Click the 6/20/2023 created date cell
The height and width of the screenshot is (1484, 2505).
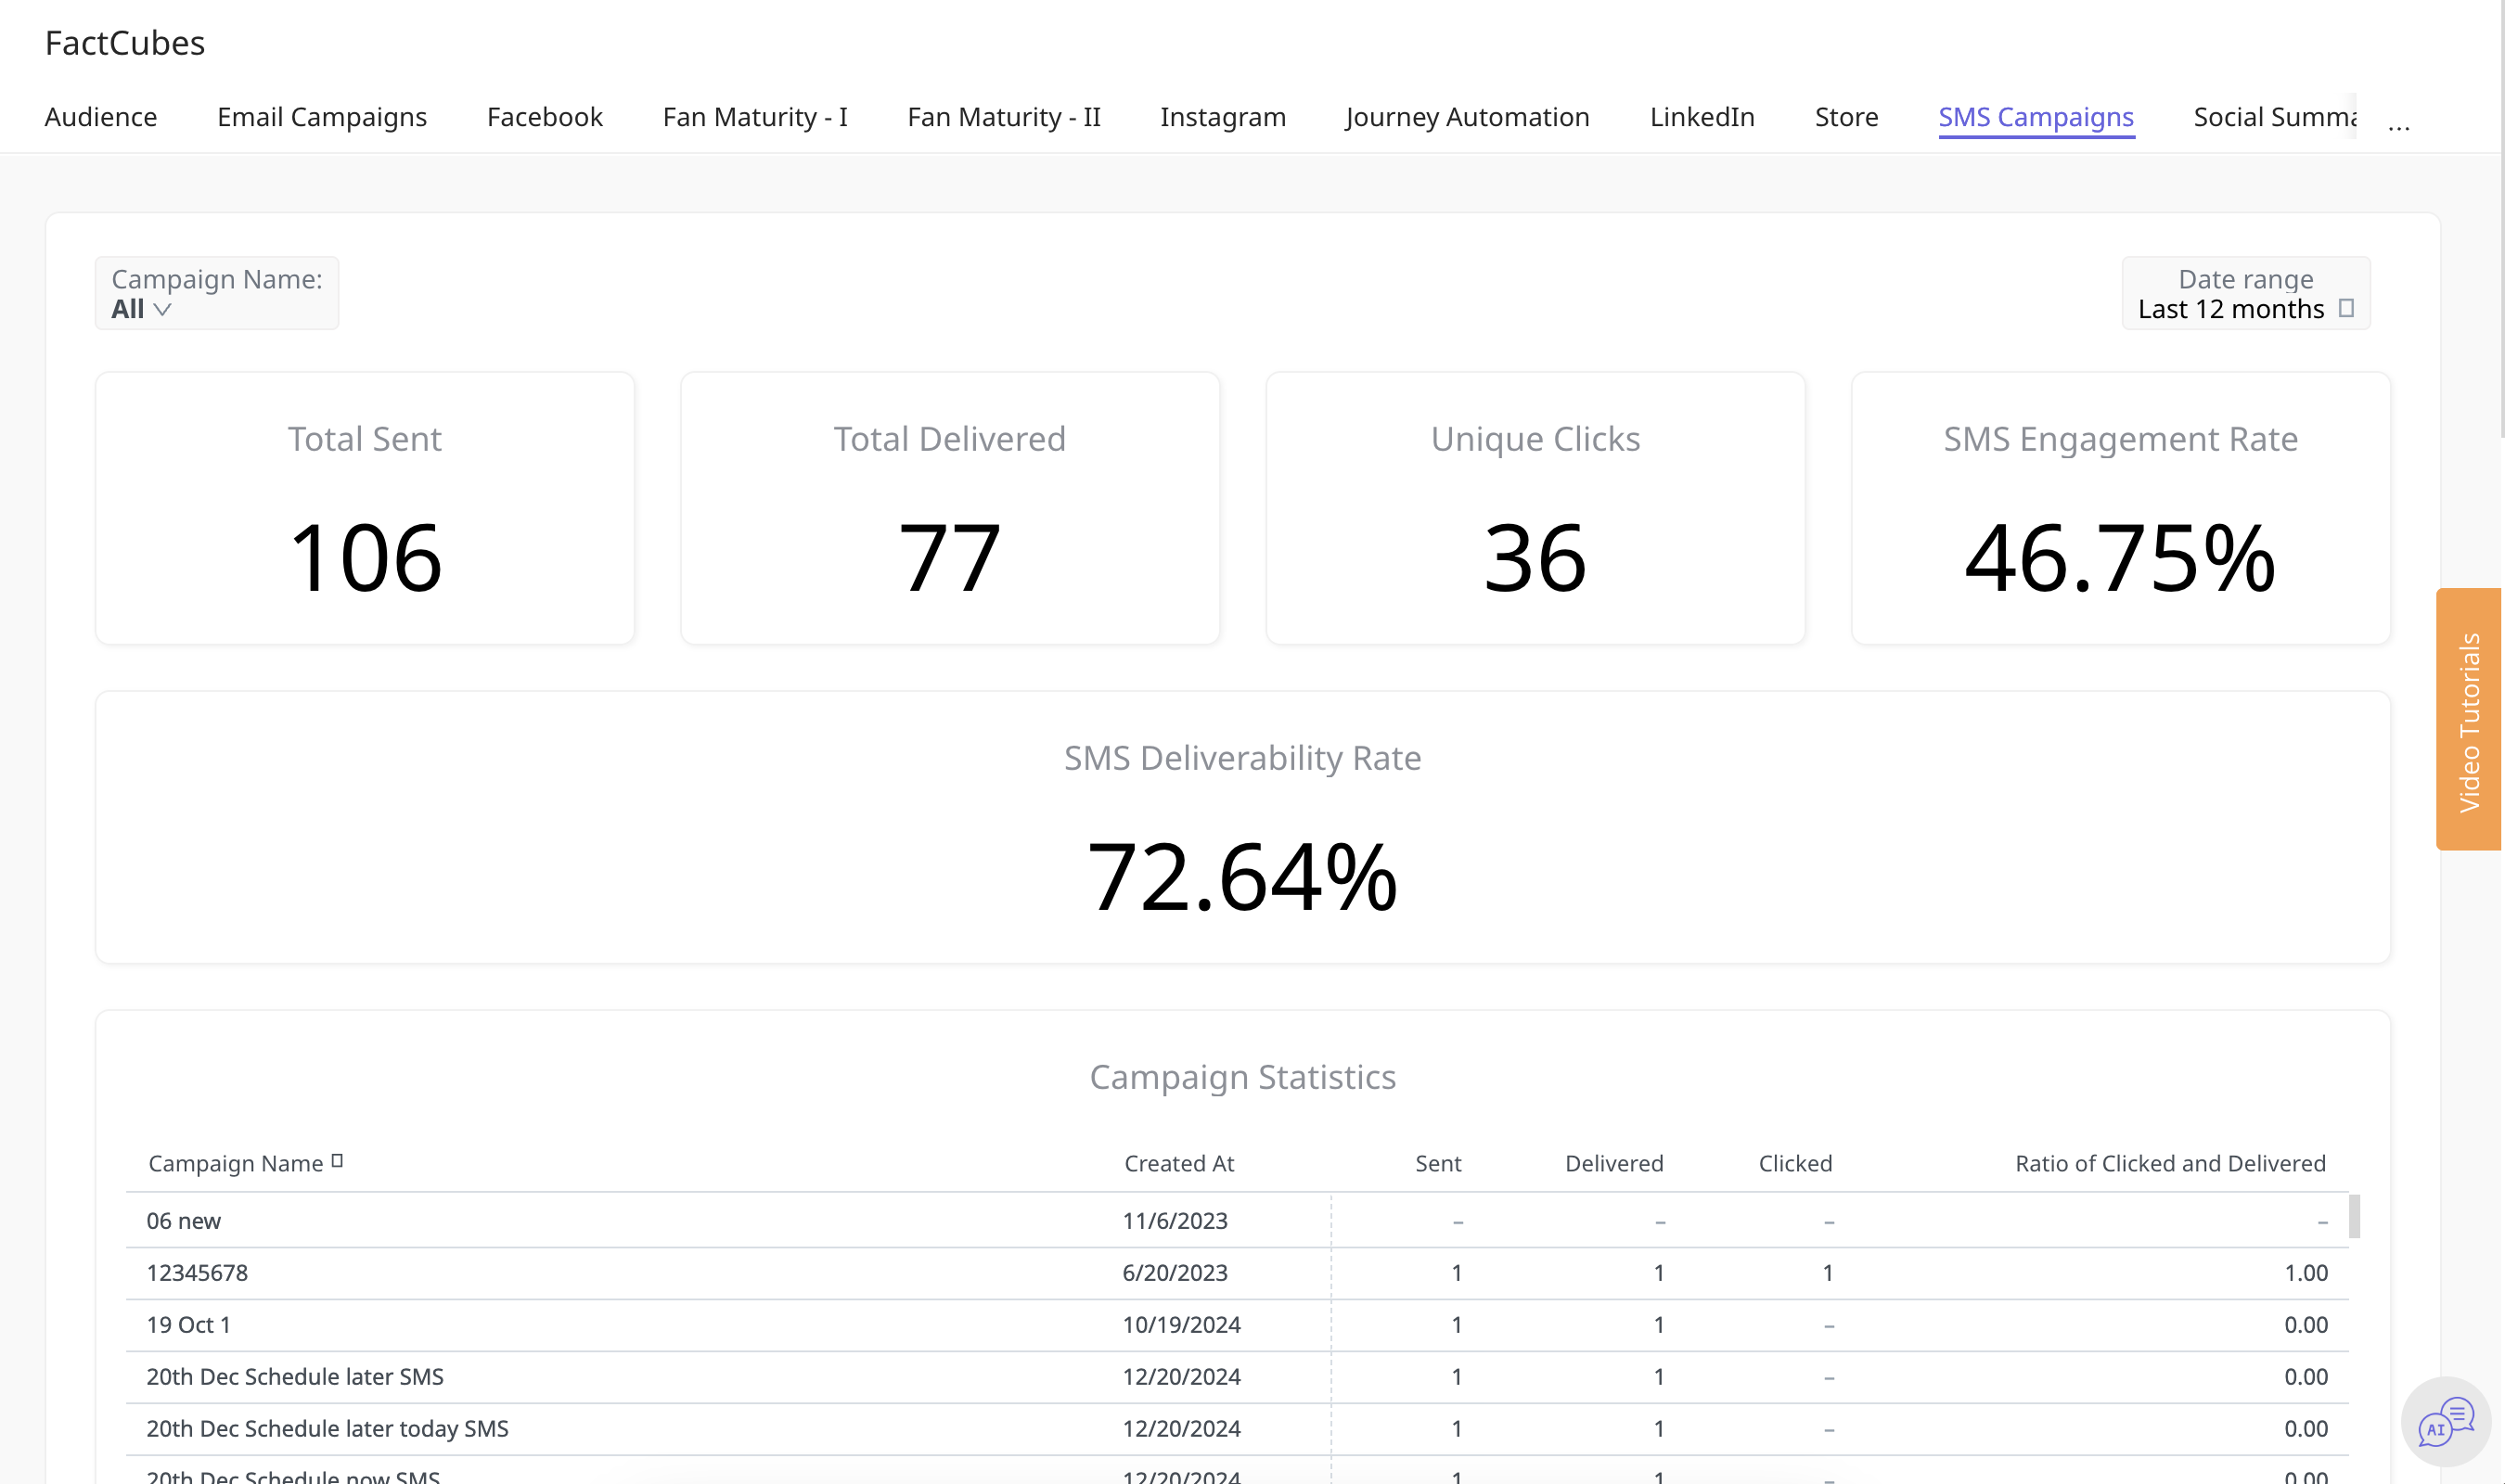tap(1175, 1273)
